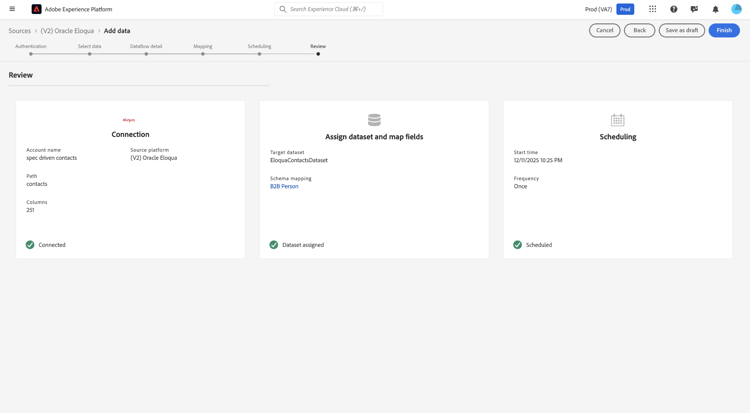Click the 'spec driven contacts' account name
The width and height of the screenshot is (750, 413).
point(52,158)
